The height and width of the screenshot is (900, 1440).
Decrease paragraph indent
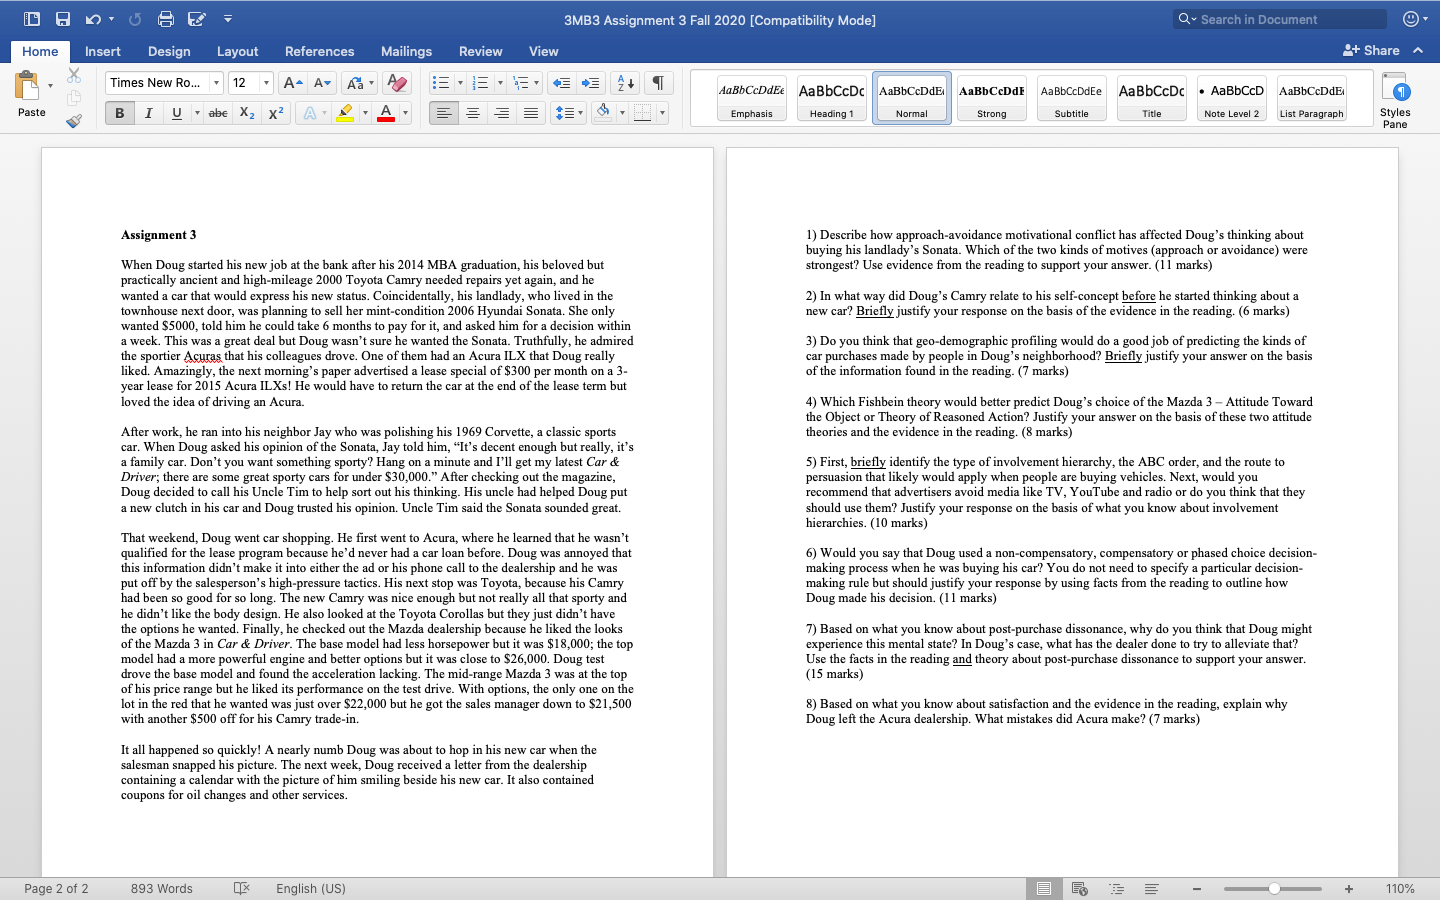pos(562,83)
